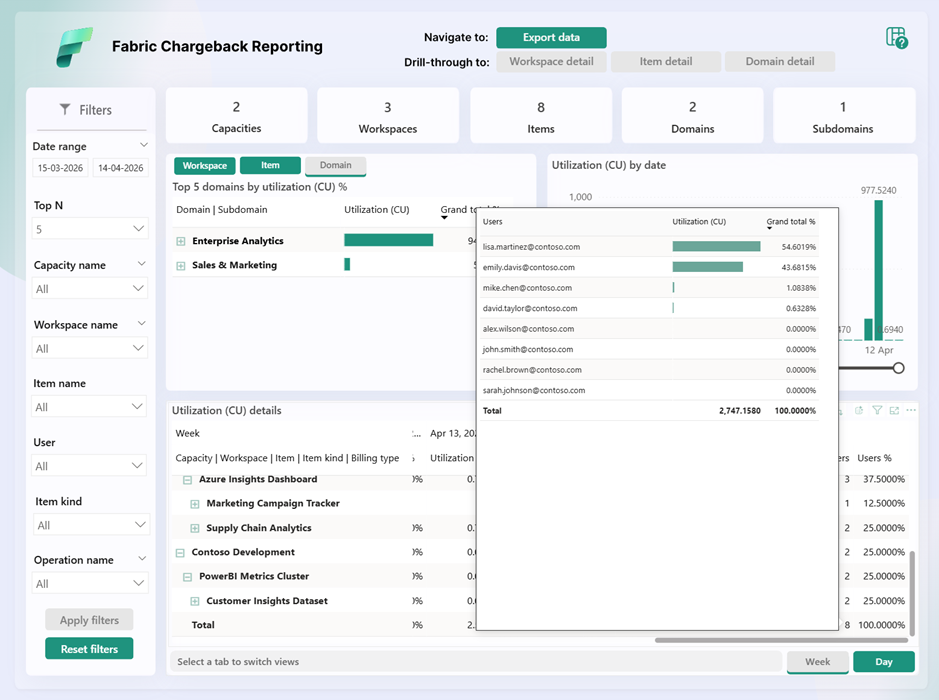Collapse the Contoso Development row
Viewport: 939px width, 700px height.
tap(180, 553)
